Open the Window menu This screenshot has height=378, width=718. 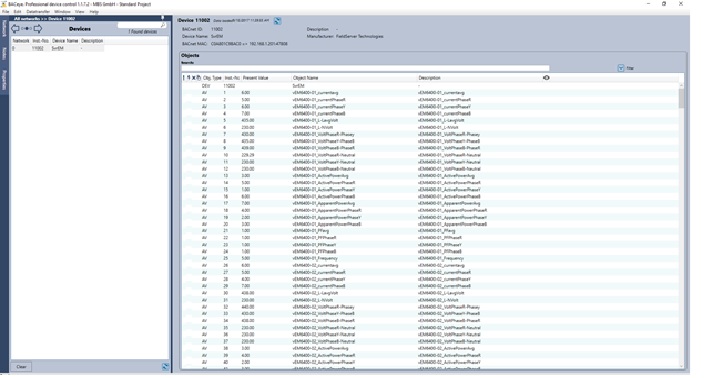62,11
